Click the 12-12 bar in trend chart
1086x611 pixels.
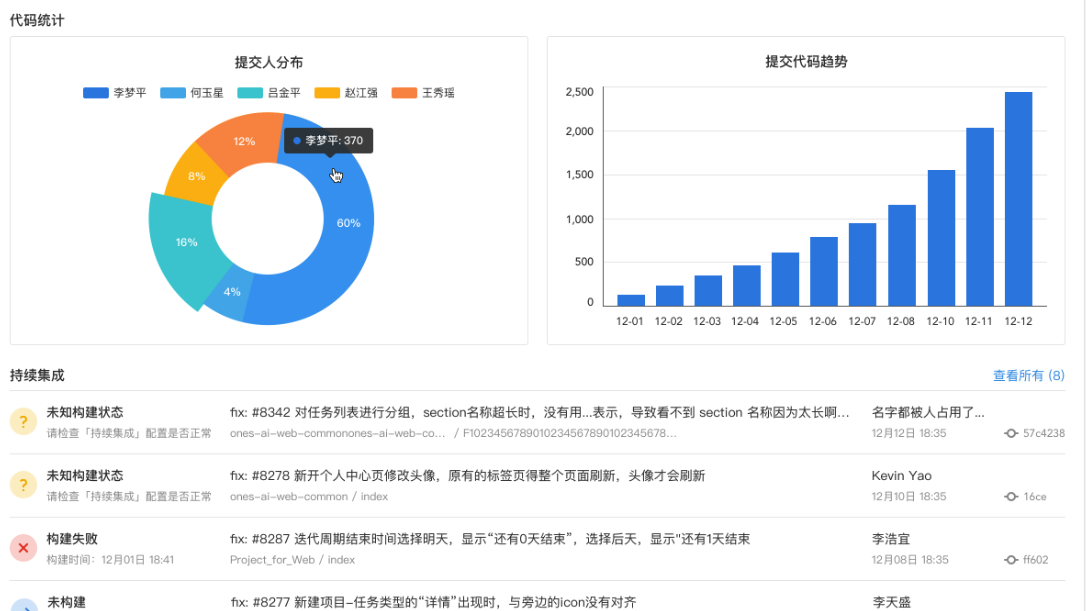coord(1018,199)
